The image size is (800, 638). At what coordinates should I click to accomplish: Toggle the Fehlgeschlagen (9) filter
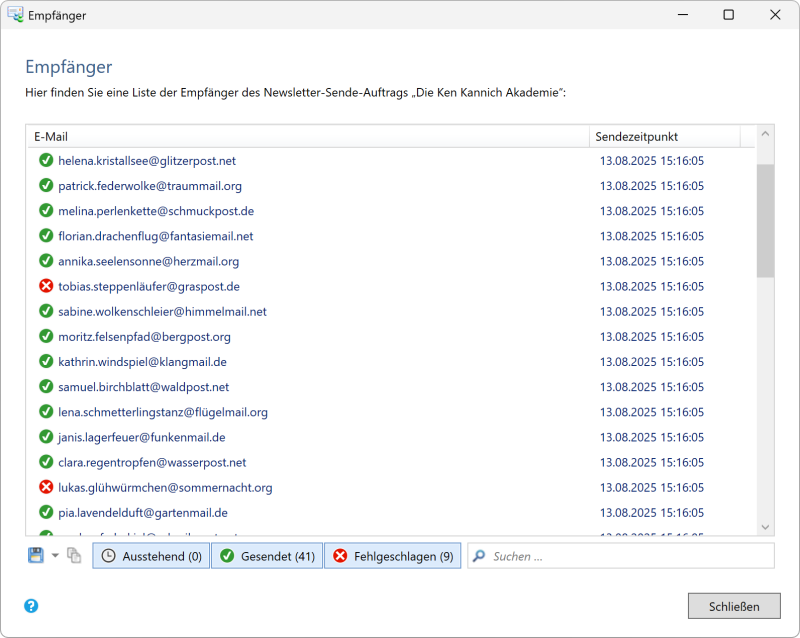[x=392, y=556]
